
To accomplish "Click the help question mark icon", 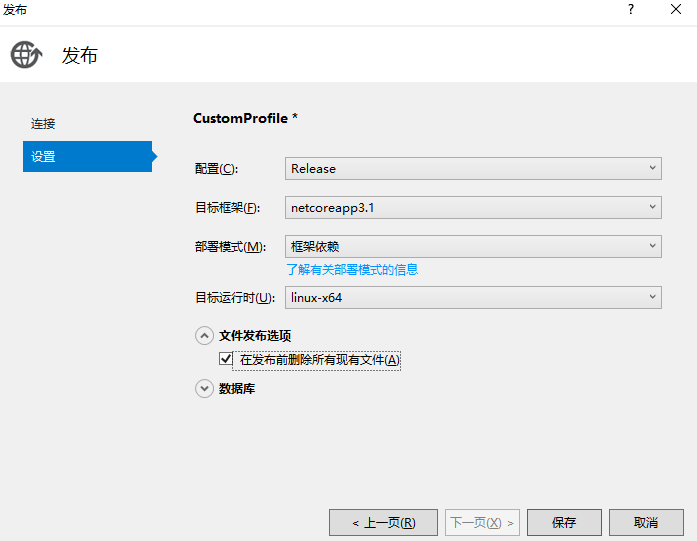I will pos(631,9).
